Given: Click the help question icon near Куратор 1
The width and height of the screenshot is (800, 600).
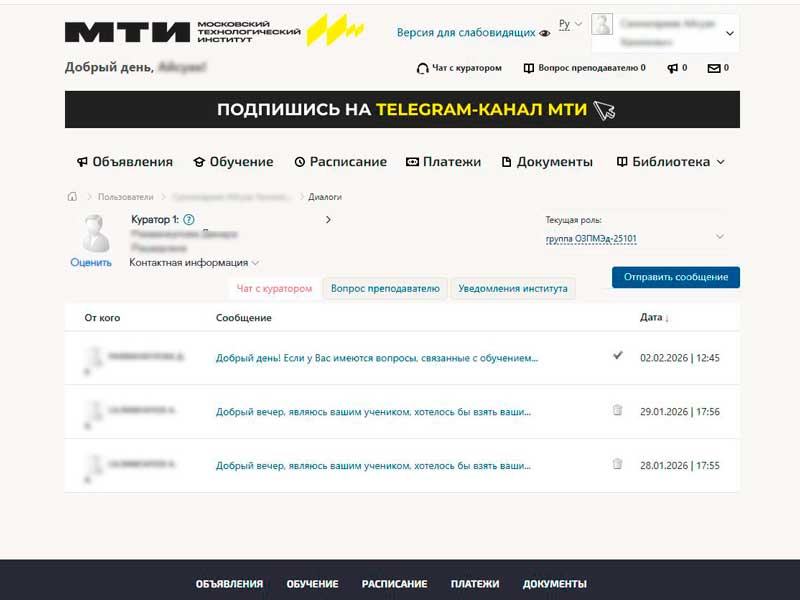Looking at the screenshot, I should point(189,220).
